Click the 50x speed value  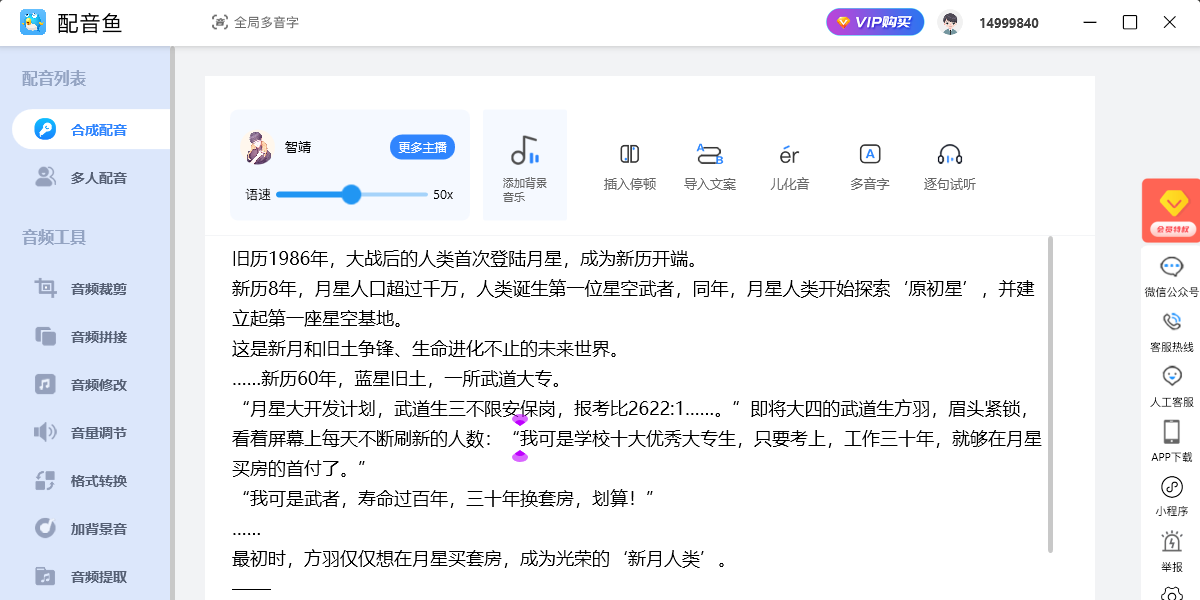point(443,195)
